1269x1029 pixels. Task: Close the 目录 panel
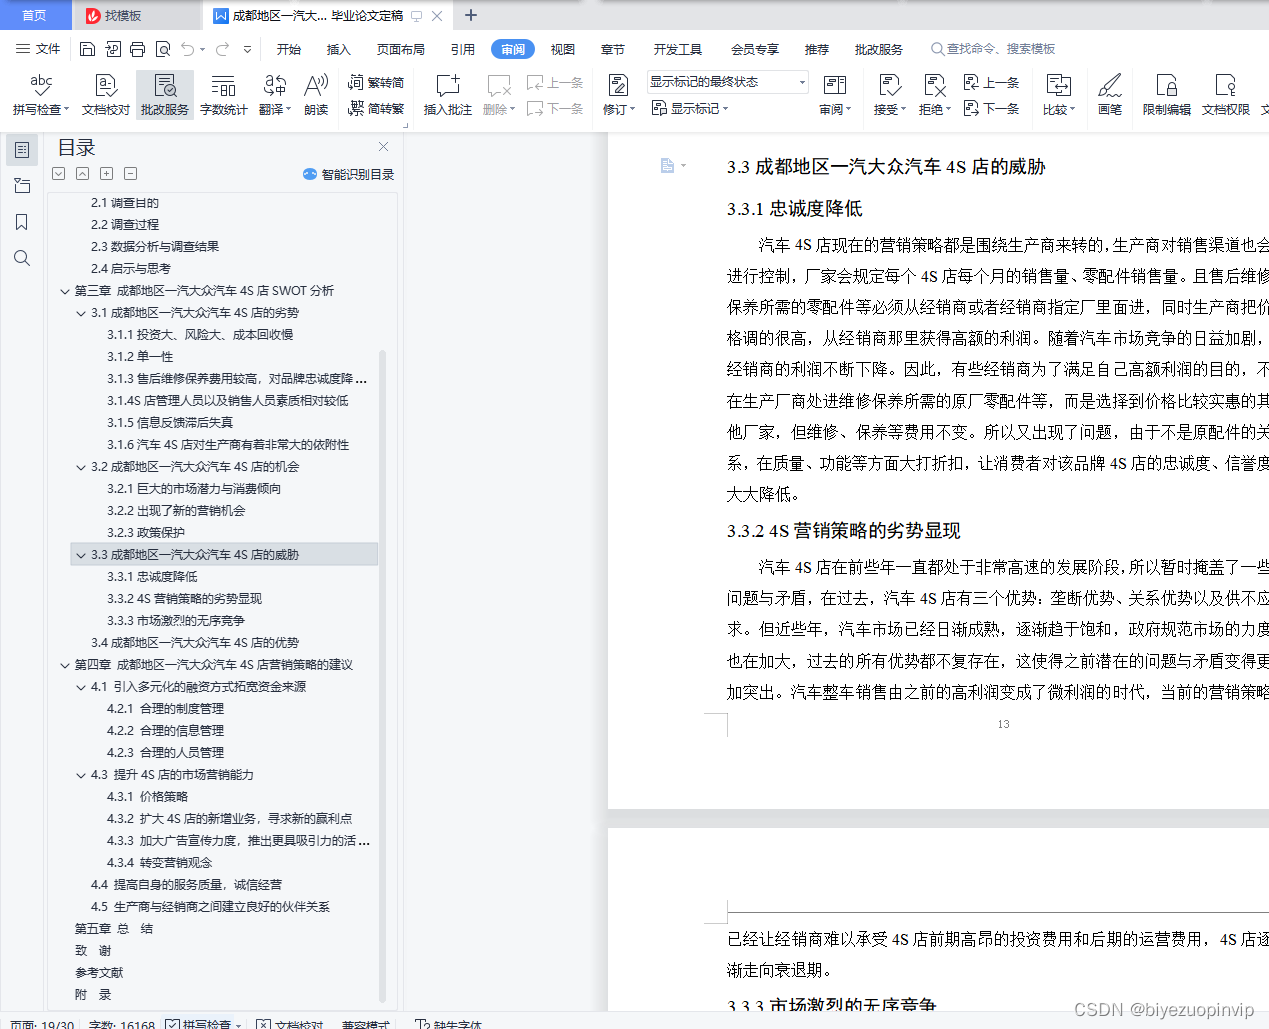click(383, 146)
